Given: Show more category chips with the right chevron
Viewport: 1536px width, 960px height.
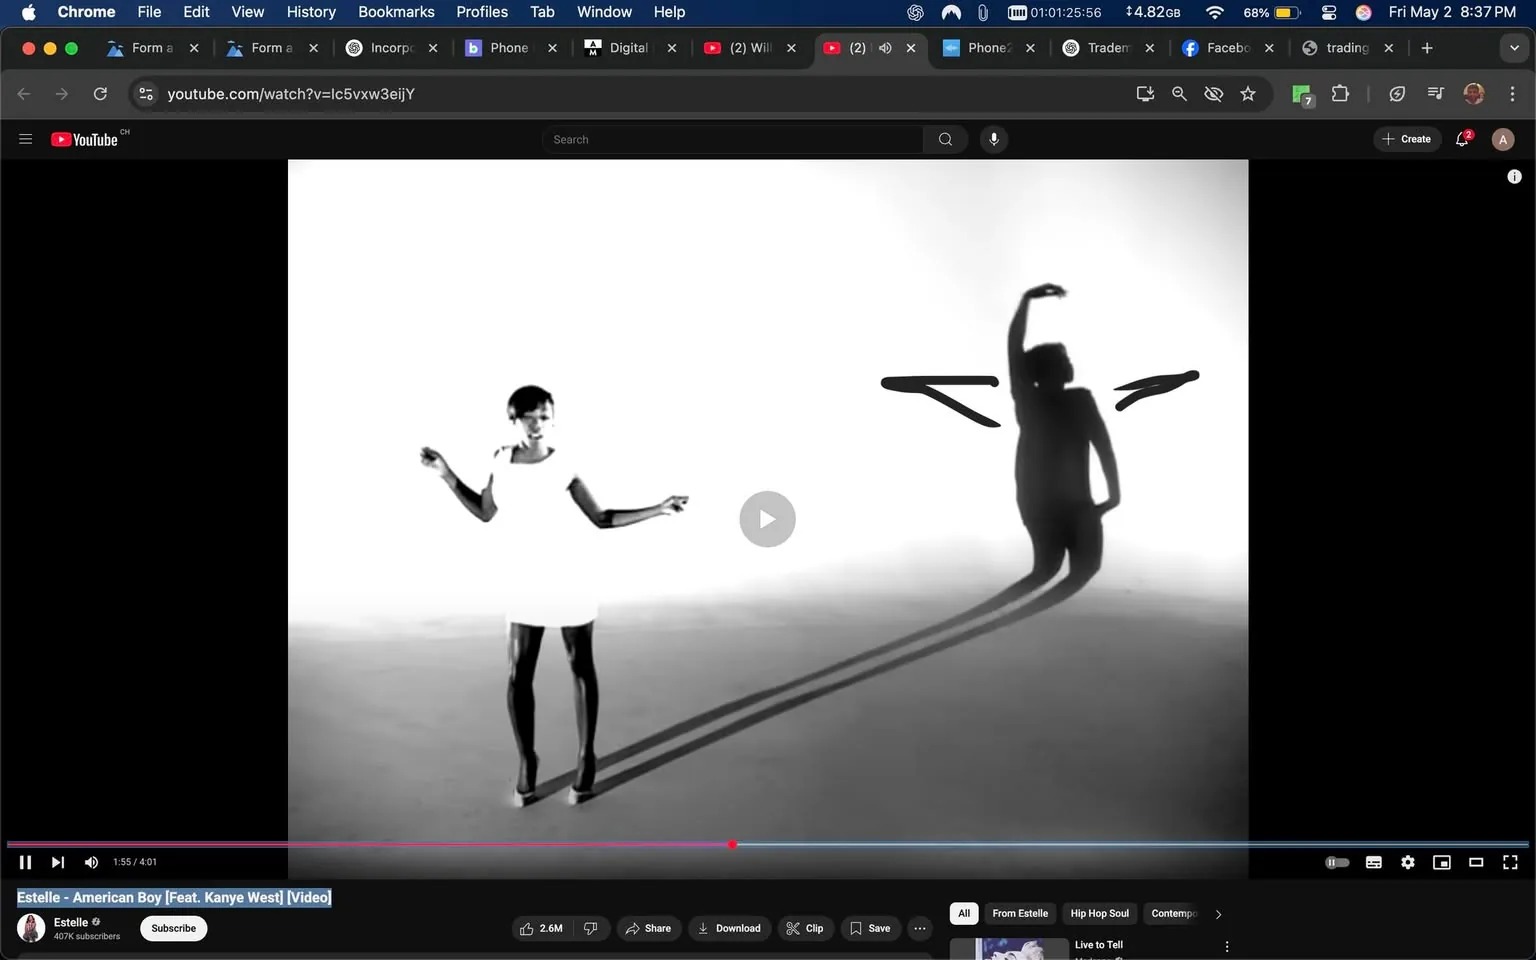Looking at the screenshot, I should coord(1218,913).
